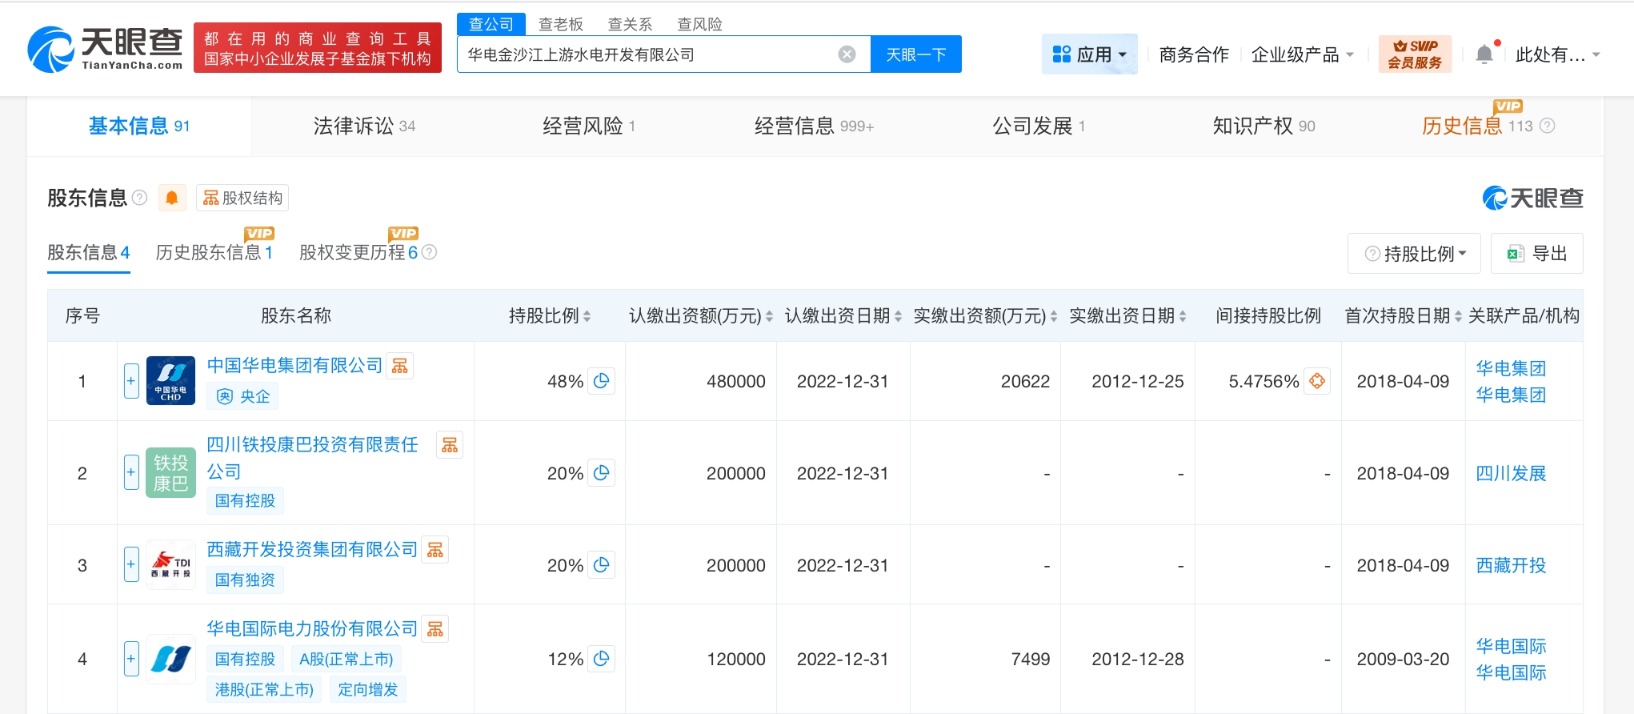
Task: Click the 天眼一下 search button
Action: tap(915, 55)
